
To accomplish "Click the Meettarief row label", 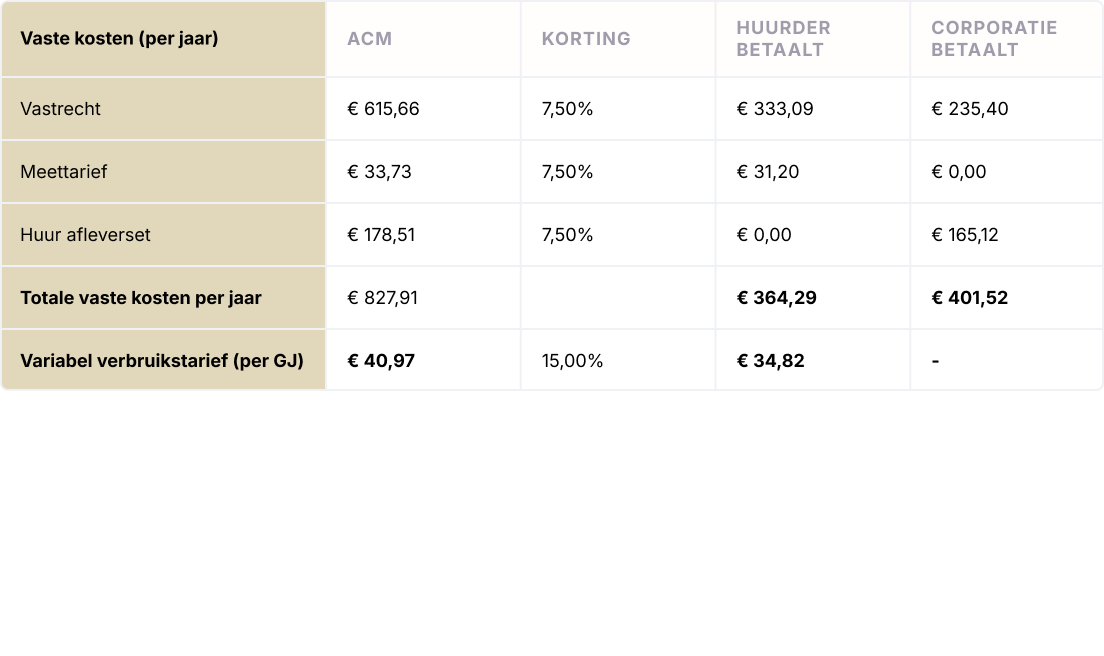I will tap(63, 172).
